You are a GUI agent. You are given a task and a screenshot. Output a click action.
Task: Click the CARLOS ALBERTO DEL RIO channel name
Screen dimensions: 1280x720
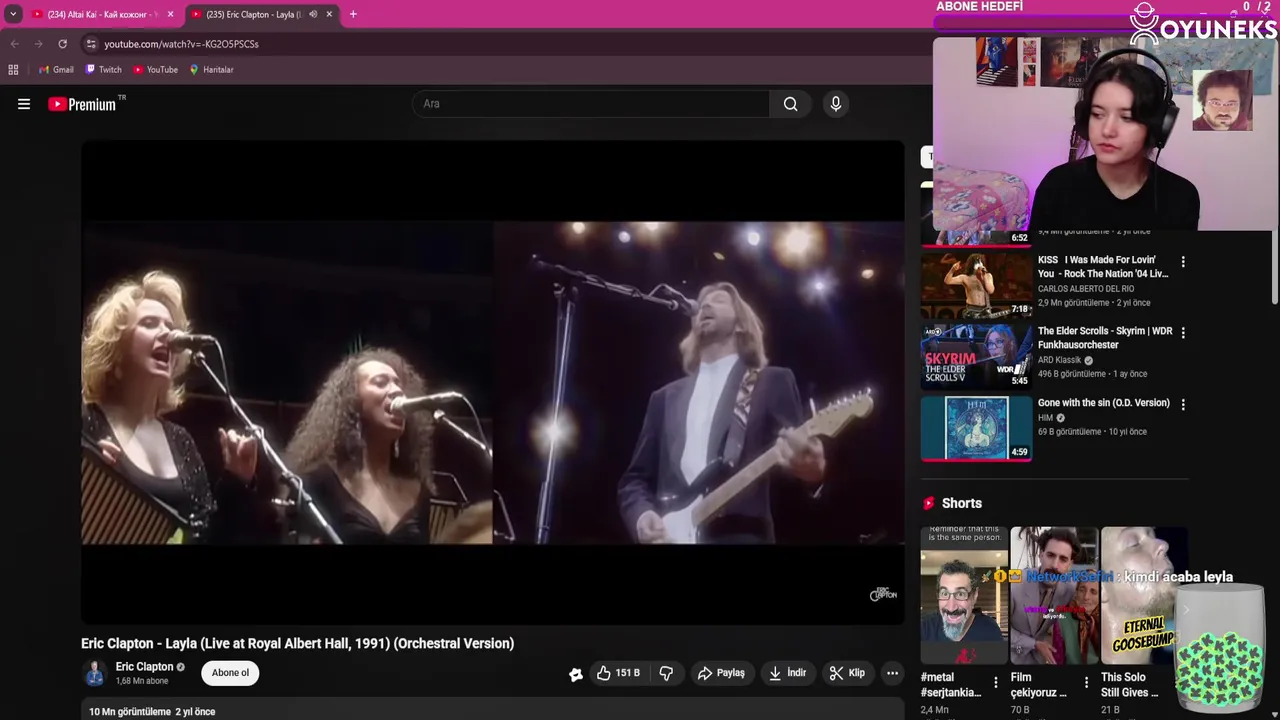tap(1086, 289)
